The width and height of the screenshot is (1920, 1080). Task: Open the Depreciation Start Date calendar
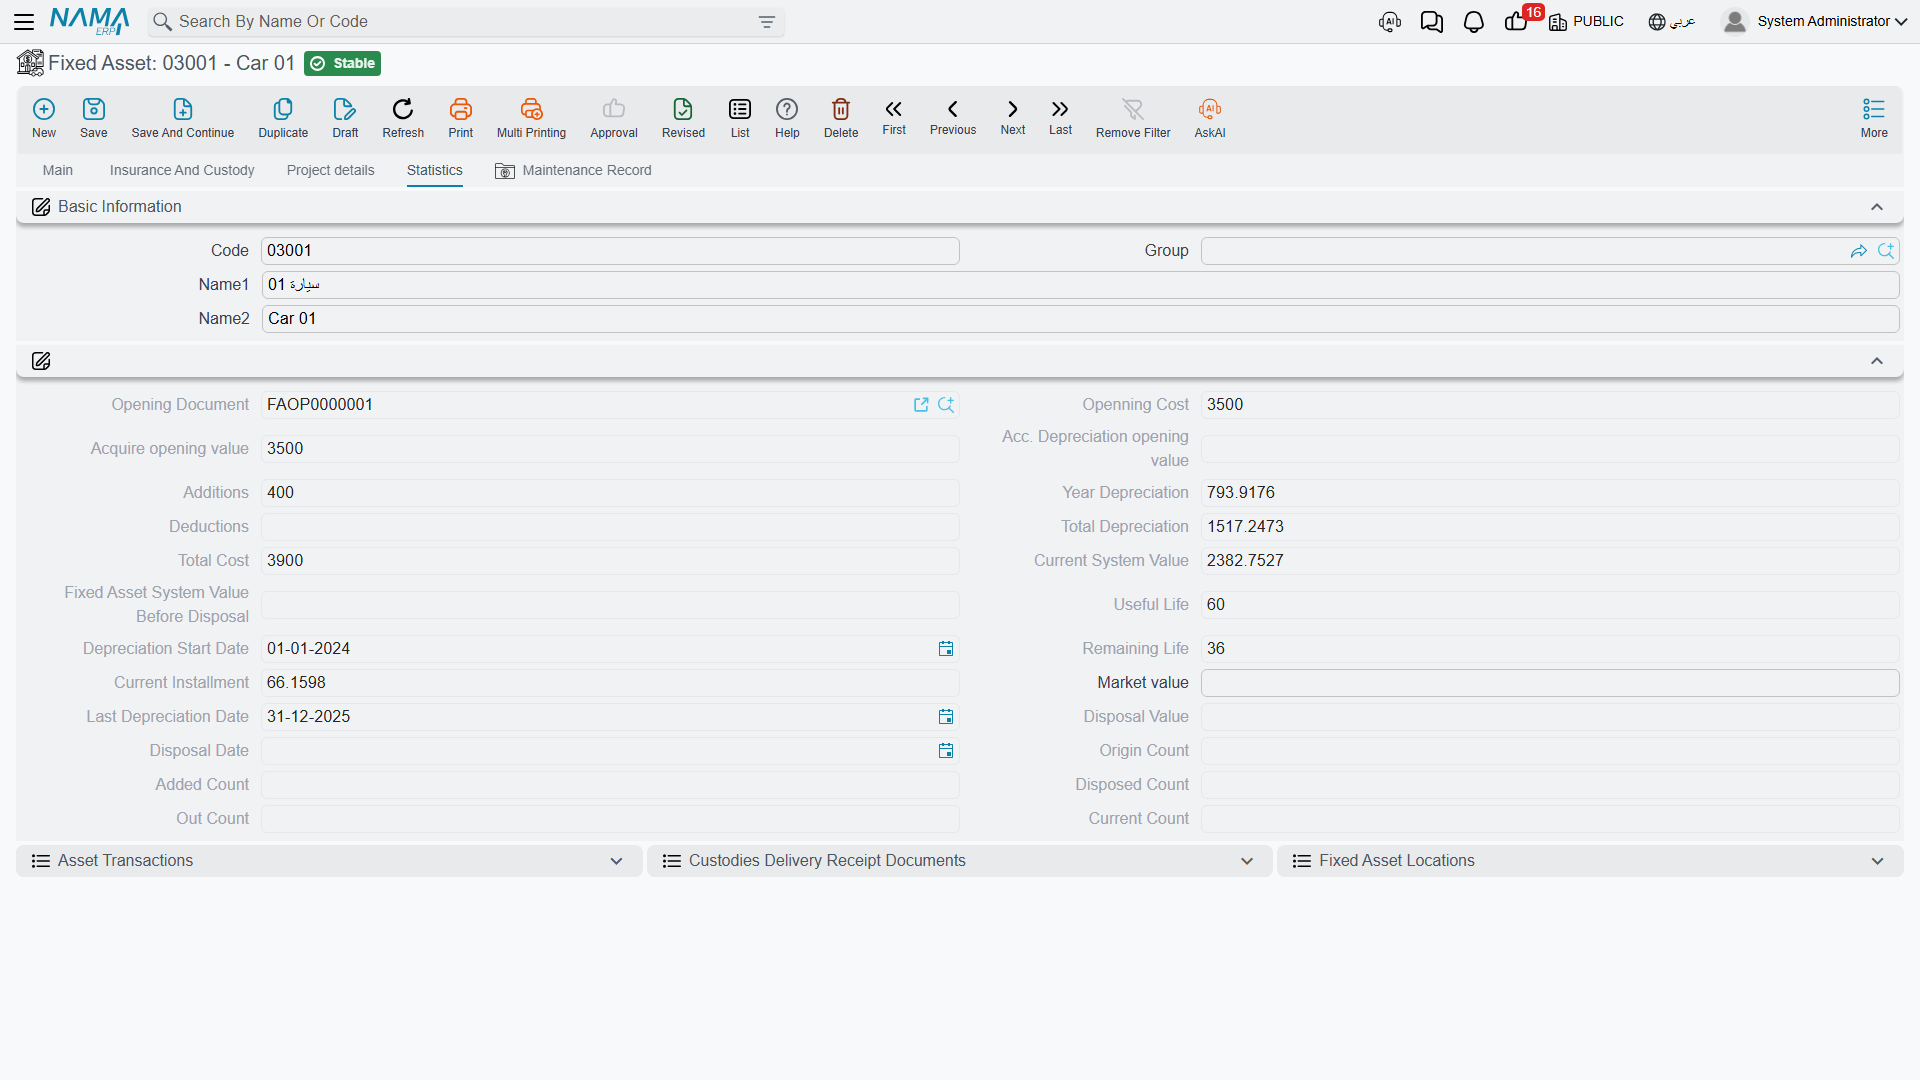pos(946,649)
